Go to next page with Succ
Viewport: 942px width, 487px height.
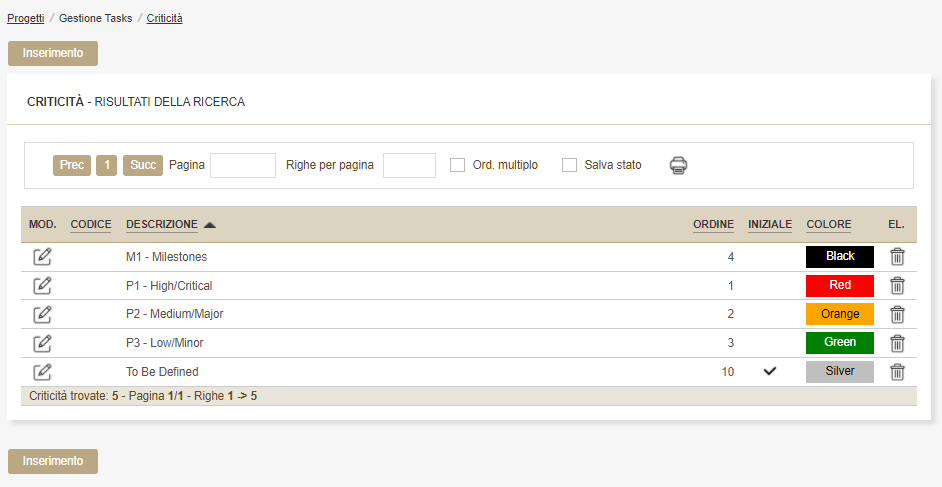pyautogui.click(x=143, y=165)
